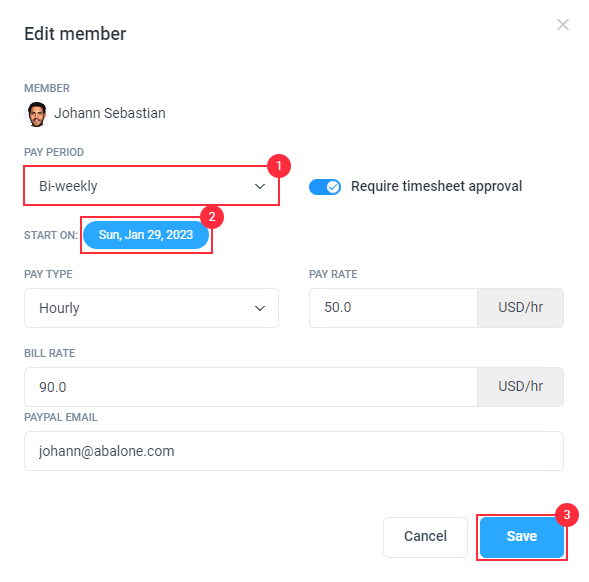Focus the PayPal email field

point(294,451)
